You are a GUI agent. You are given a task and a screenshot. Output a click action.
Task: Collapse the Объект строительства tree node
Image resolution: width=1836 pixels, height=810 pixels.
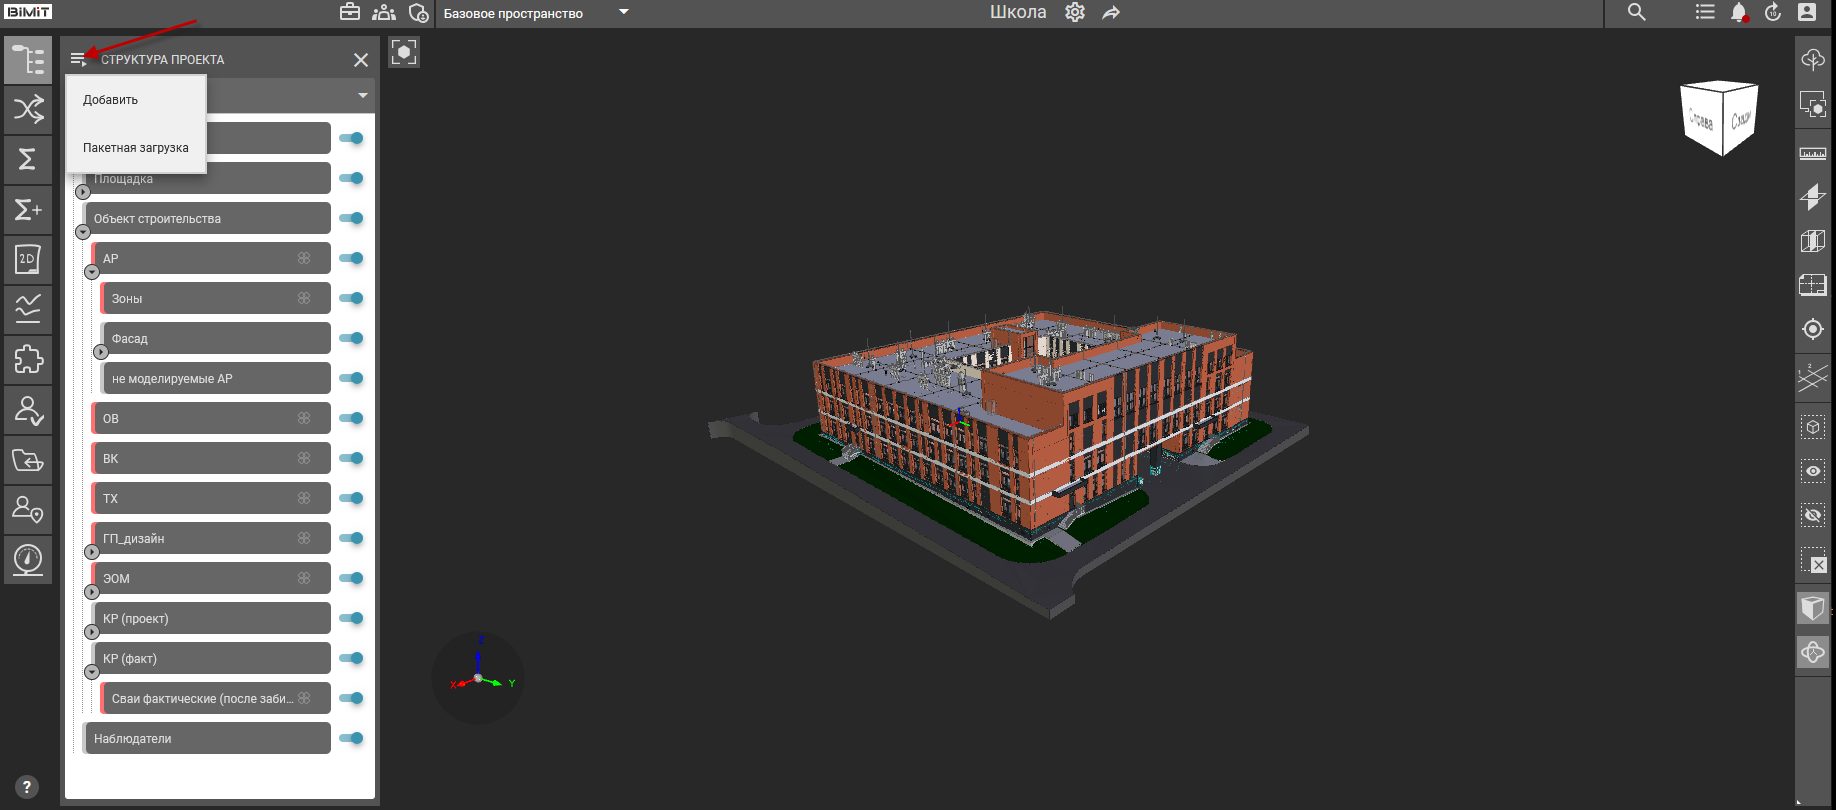[x=83, y=232]
